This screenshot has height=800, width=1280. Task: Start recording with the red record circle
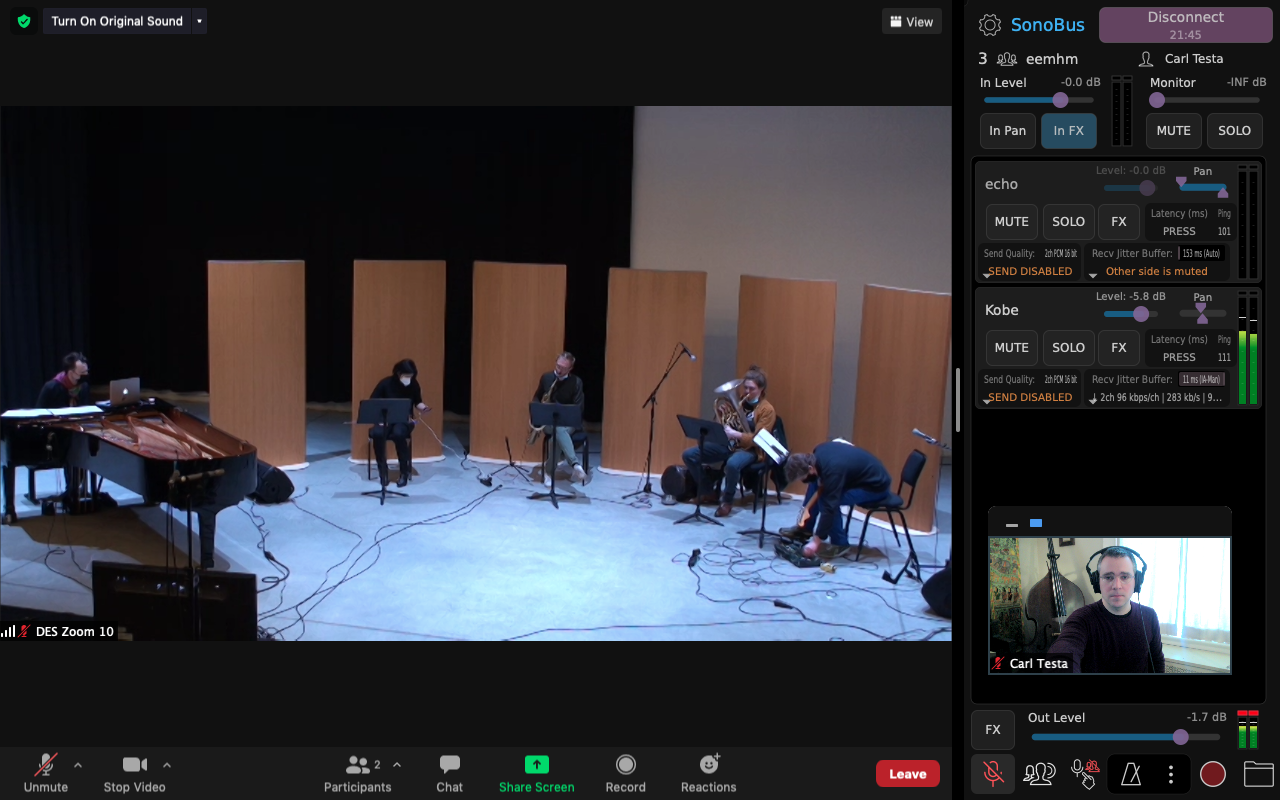click(1212, 773)
